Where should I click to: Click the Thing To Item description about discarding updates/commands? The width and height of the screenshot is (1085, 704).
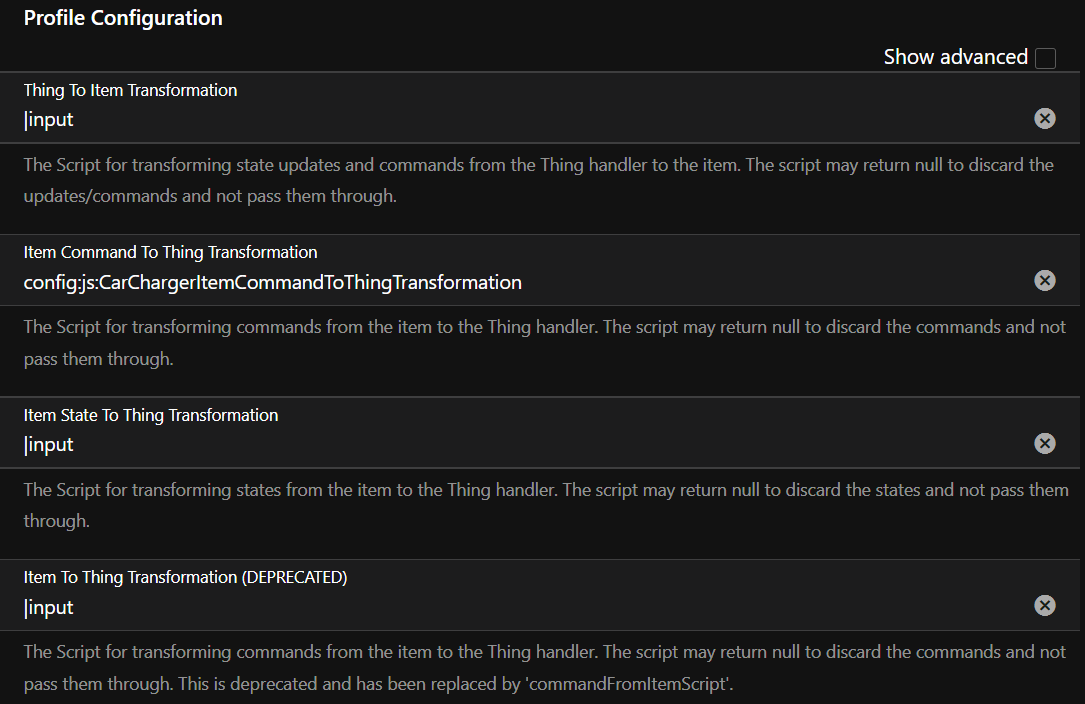coord(538,180)
